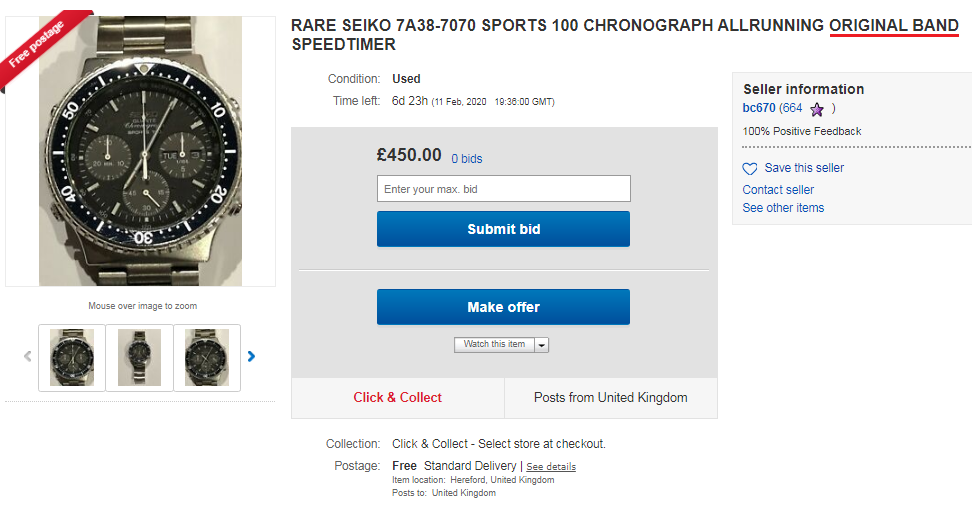The height and width of the screenshot is (511, 972).
Task: Select the Posts from United Kingdom tab
Action: pos(610,398)
